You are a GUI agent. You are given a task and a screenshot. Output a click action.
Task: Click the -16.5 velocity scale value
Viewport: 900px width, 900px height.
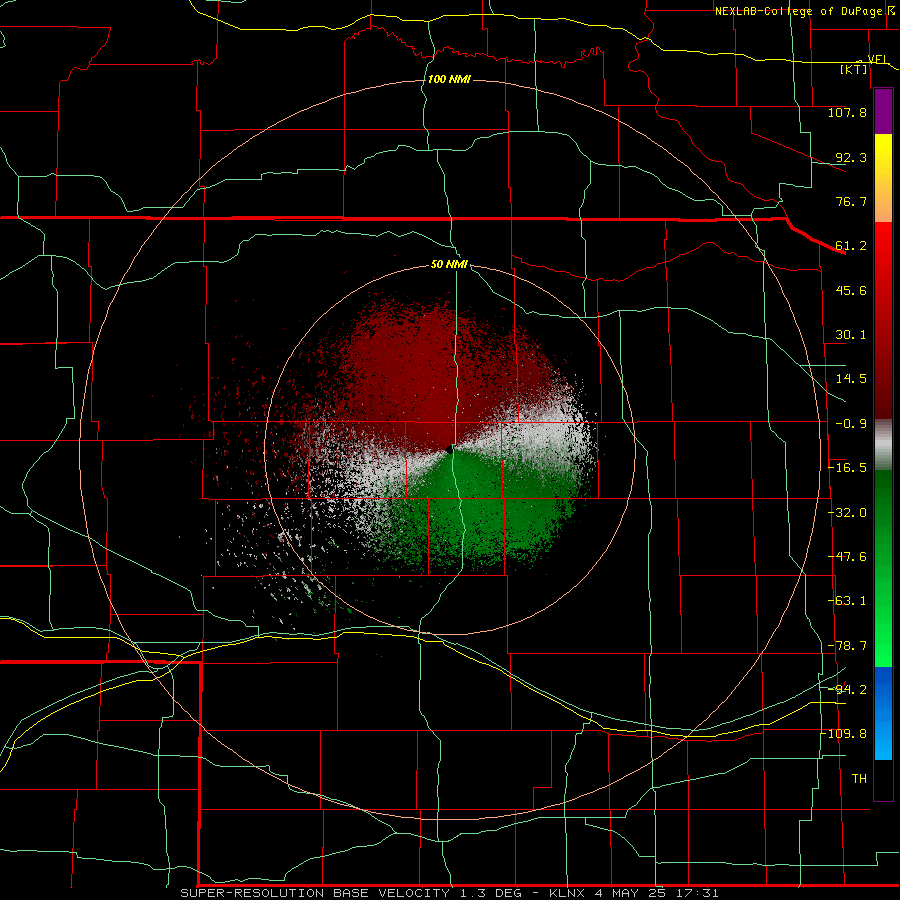coord(847,468)
